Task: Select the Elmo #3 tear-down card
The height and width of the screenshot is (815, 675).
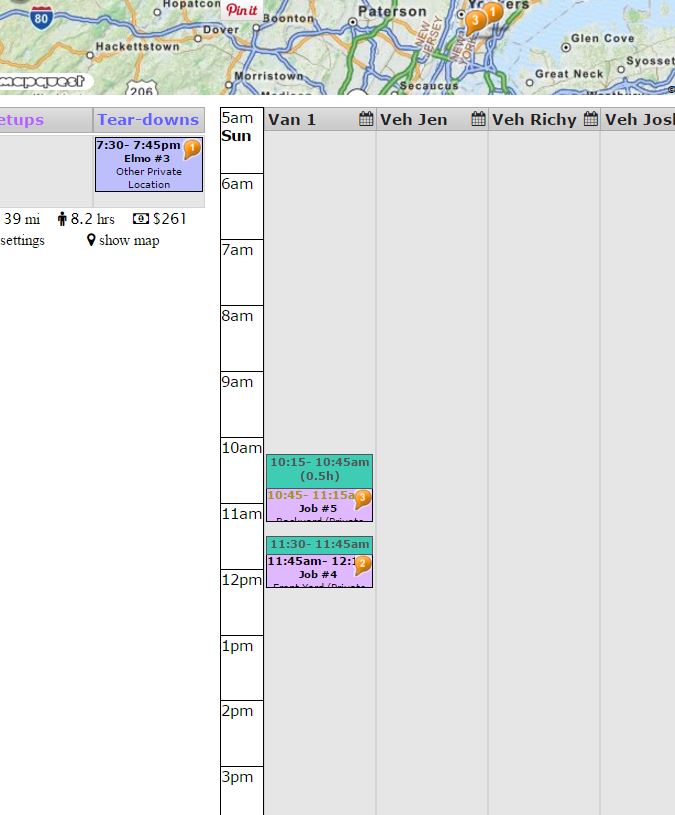Action: [x=140, y=170]
